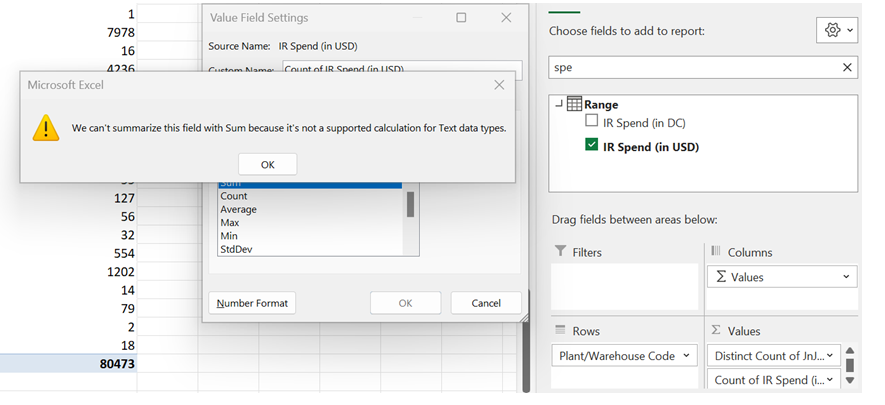Select the cell with value 16
Screen dimensions: 885x405
[68, 51]
